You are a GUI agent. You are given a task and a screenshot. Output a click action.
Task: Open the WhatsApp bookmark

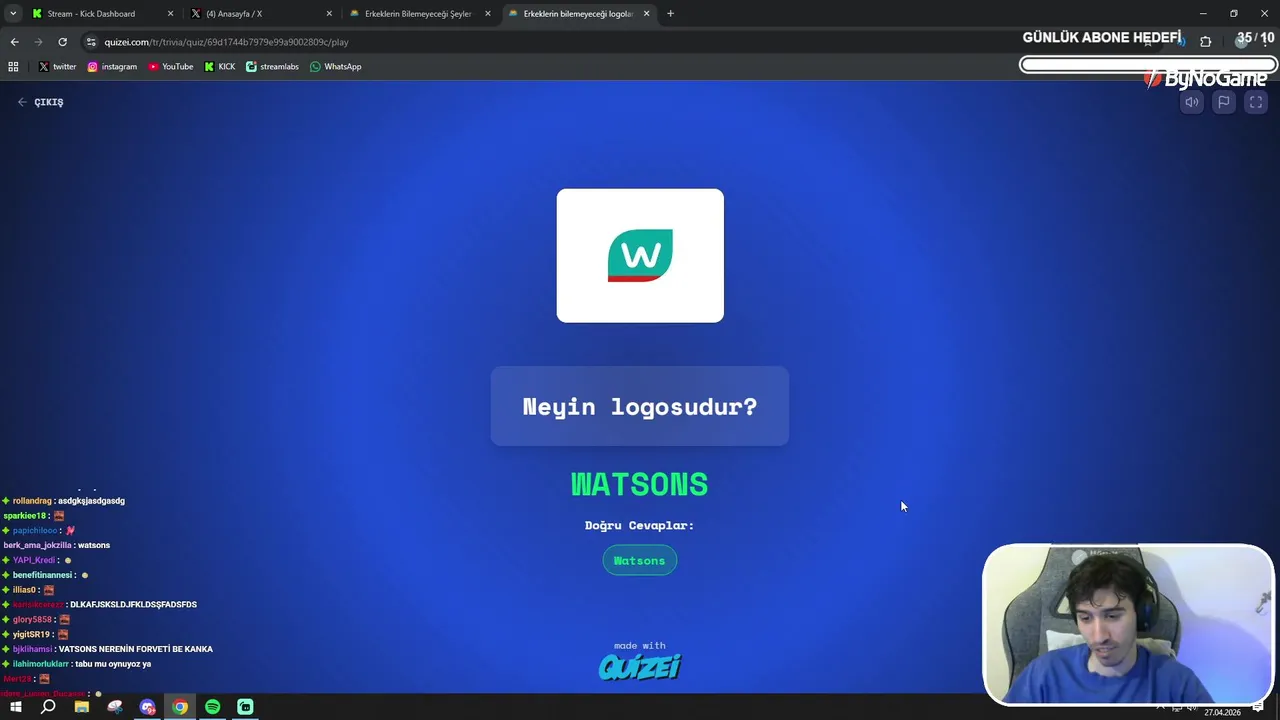(336, 67)
